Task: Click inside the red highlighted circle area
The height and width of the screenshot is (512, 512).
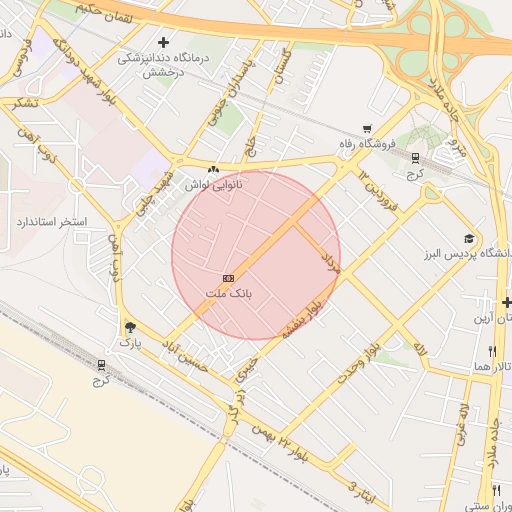Action: [x=256, y=256]
